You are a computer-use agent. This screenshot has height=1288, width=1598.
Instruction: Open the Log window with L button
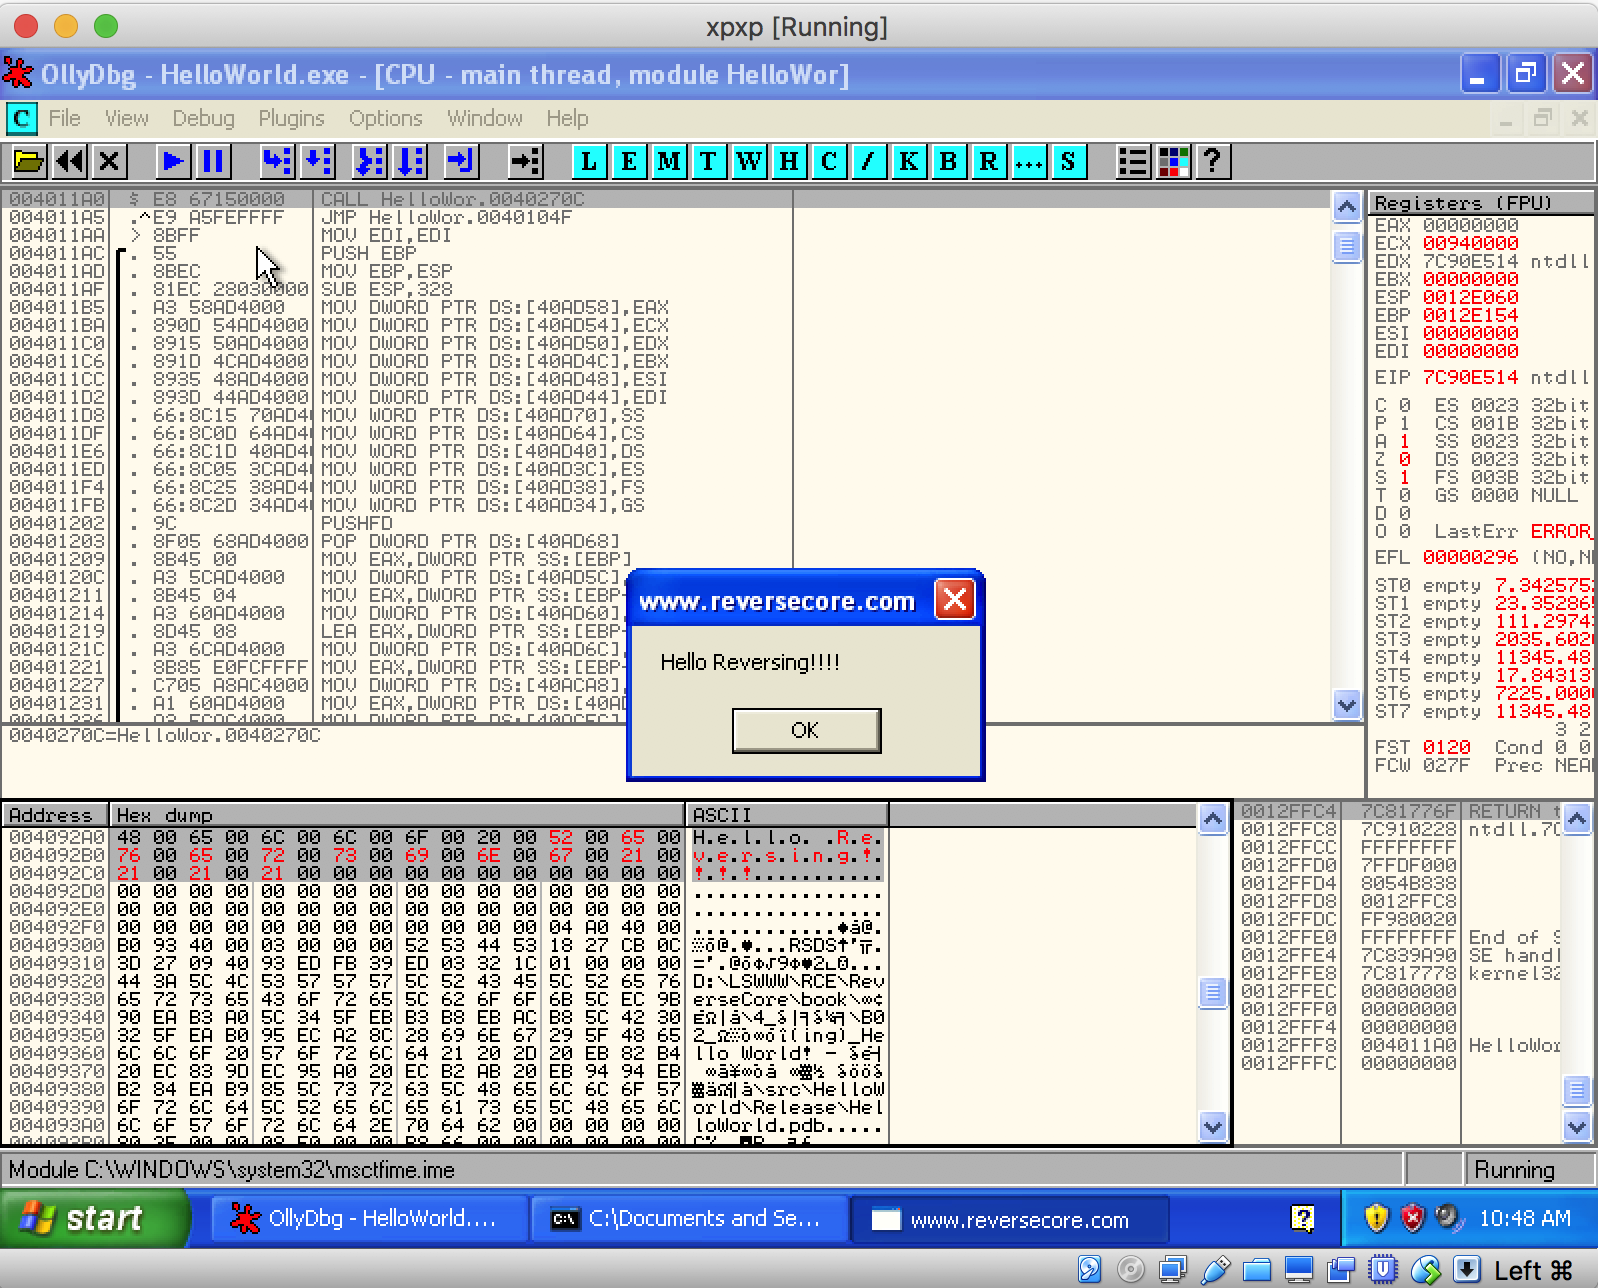point(589,161)
